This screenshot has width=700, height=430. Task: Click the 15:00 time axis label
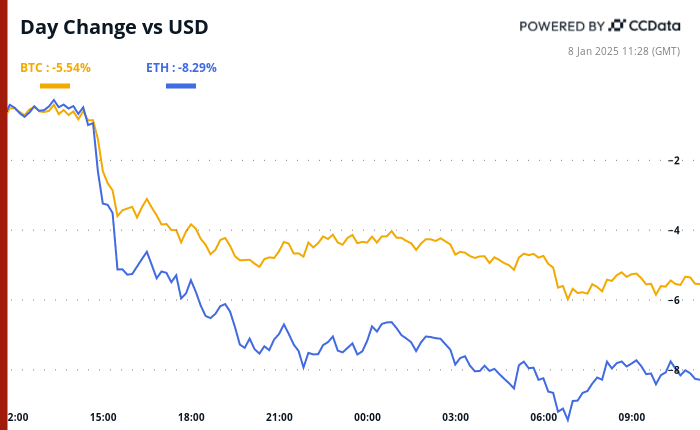(103, 417)
